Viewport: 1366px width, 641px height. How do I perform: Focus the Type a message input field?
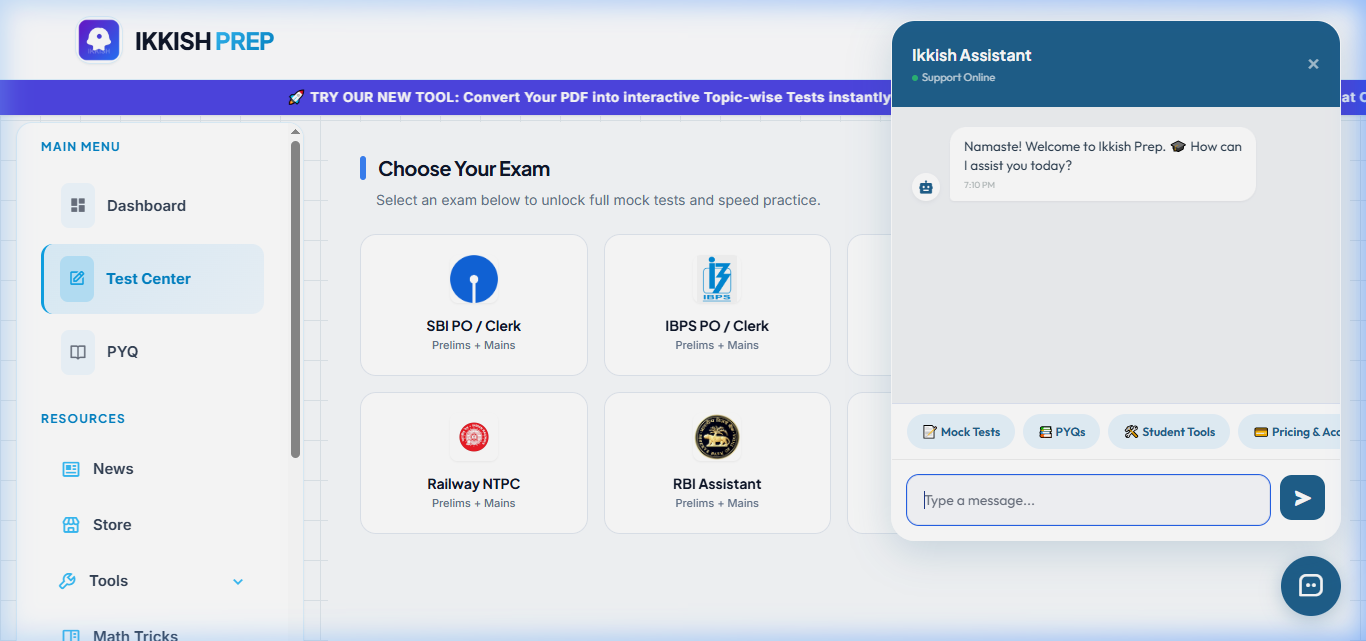pyautogui.click(x=1088, y=500)
